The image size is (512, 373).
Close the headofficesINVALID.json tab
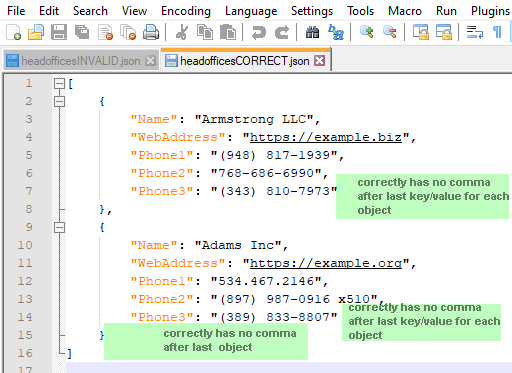pos(151,61)
